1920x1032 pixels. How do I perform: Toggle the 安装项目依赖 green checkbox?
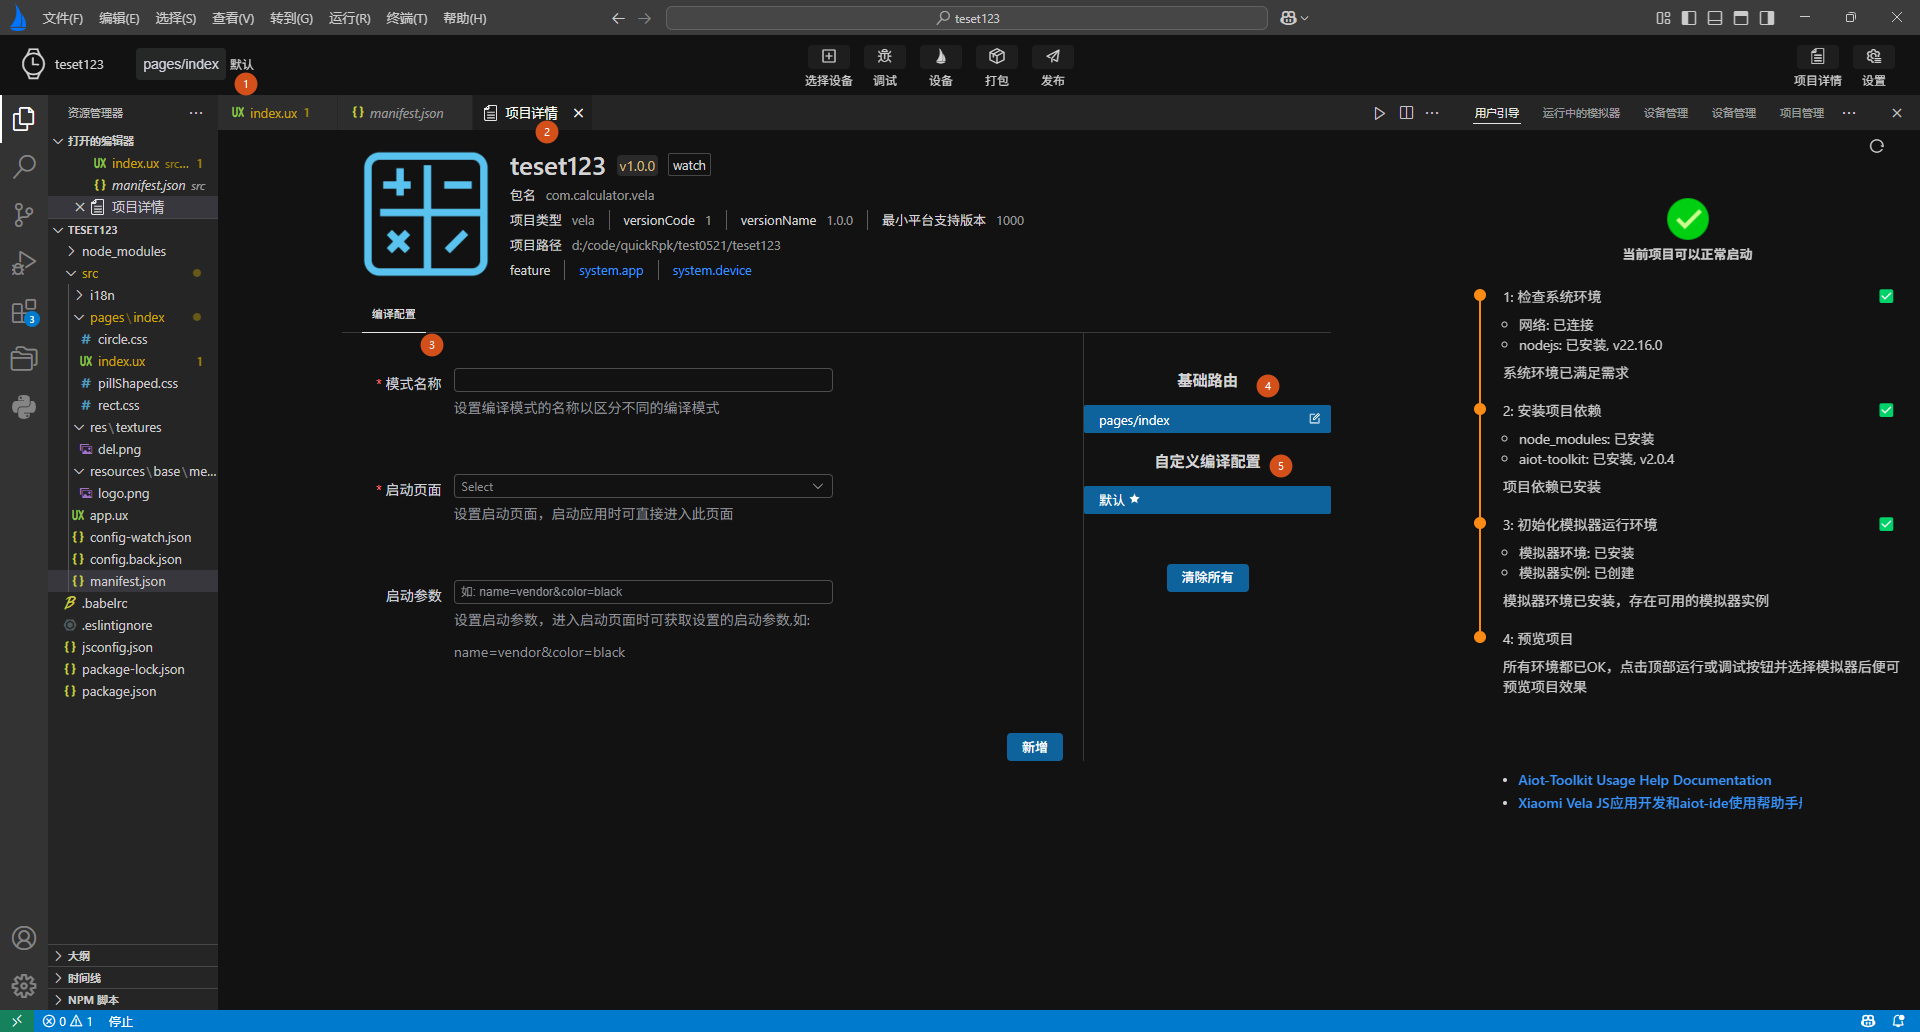(x=1886, y=410)
